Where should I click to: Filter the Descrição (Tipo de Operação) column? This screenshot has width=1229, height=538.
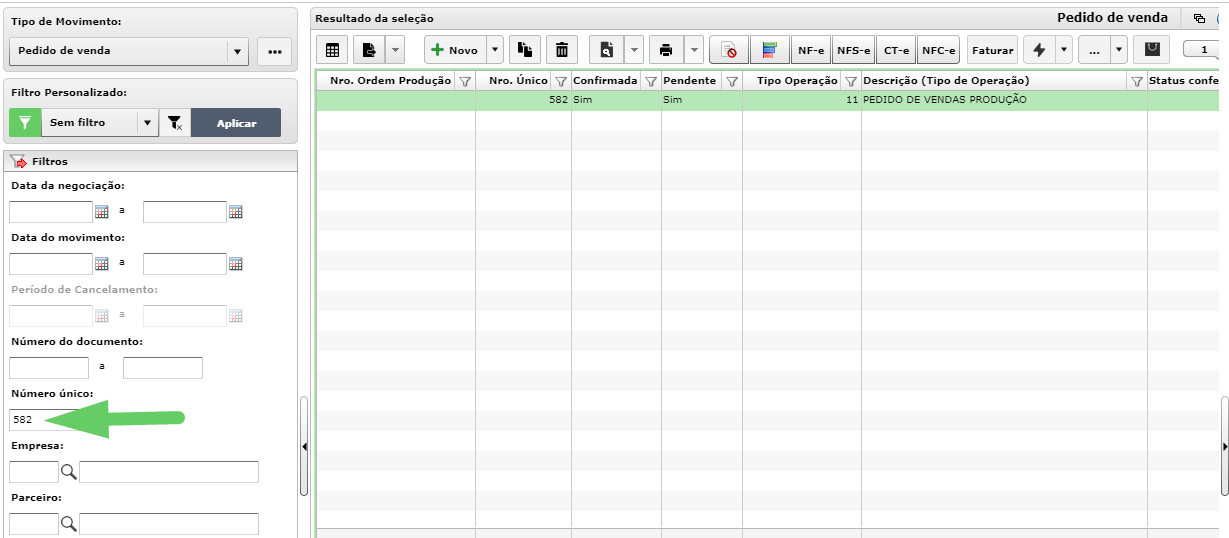(x=1137, y=81)
